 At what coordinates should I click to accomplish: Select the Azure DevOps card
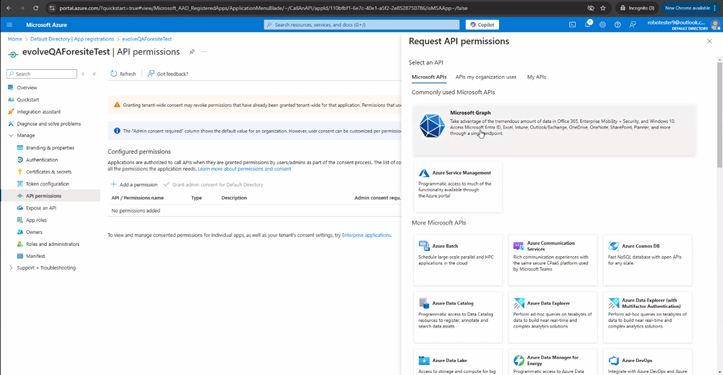pyautogui.click(x=647, y=362)
